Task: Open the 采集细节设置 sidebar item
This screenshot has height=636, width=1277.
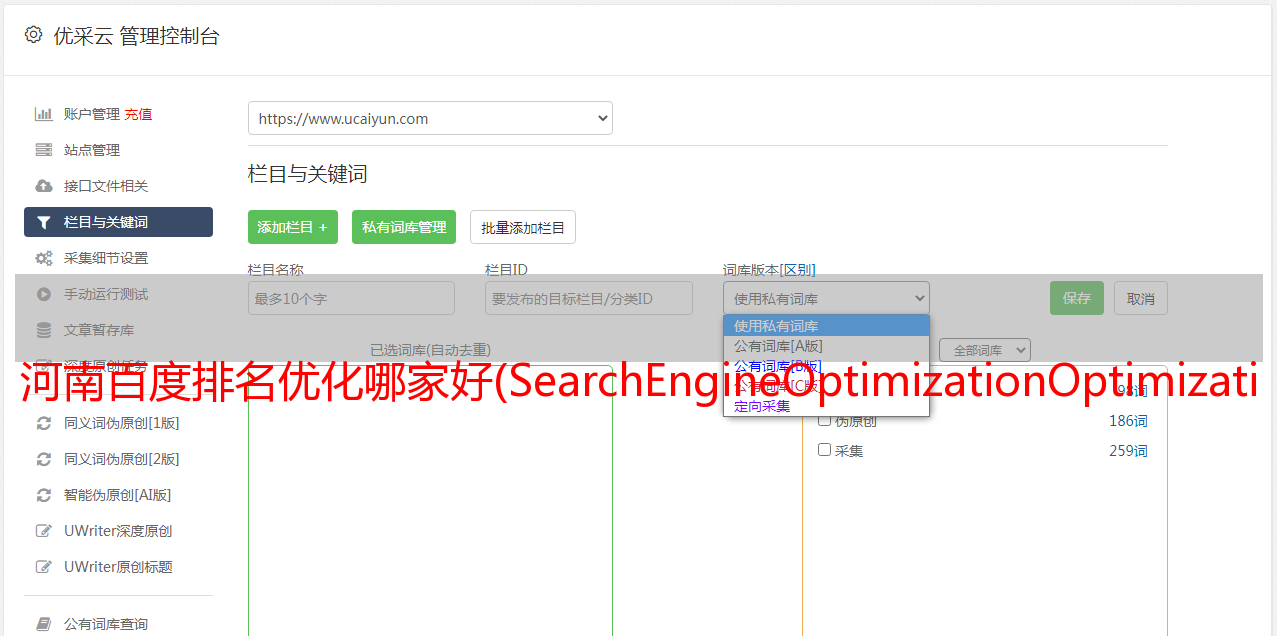Action: pos(118,258)
